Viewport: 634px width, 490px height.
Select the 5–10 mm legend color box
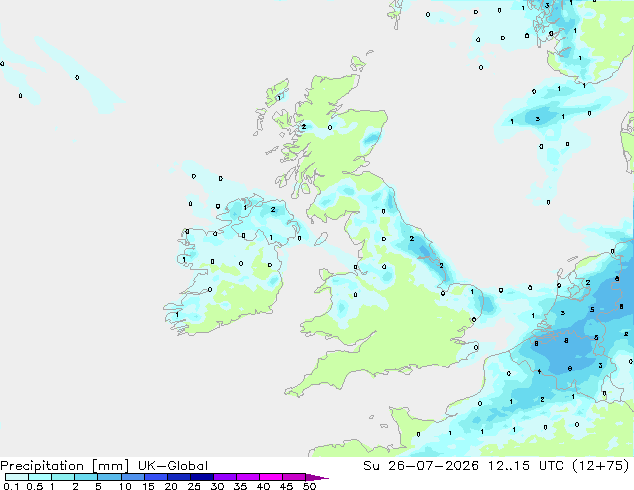[x=110, y=477]
